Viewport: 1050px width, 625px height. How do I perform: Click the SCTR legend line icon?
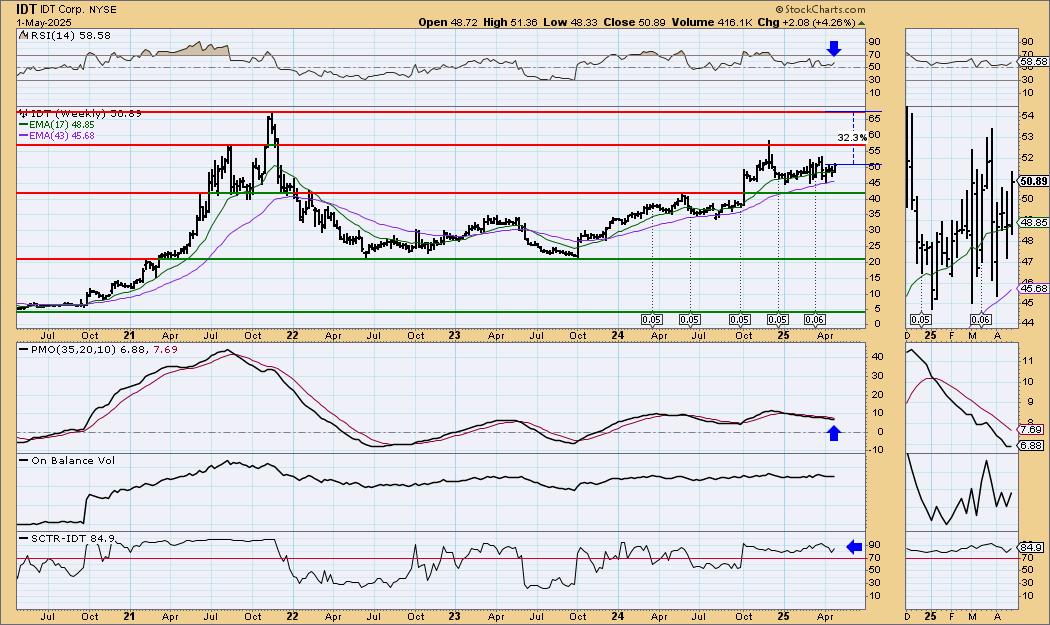[24, 539]
